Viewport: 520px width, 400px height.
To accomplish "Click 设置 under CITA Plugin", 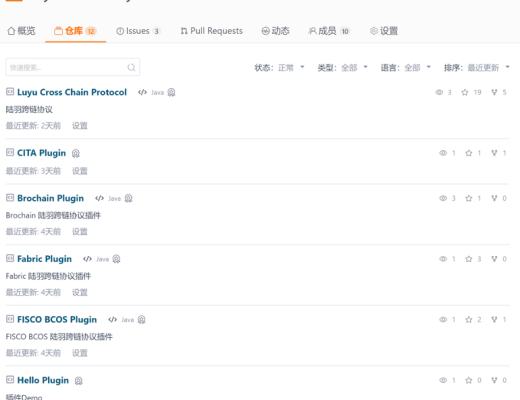I will coord(80,171).
